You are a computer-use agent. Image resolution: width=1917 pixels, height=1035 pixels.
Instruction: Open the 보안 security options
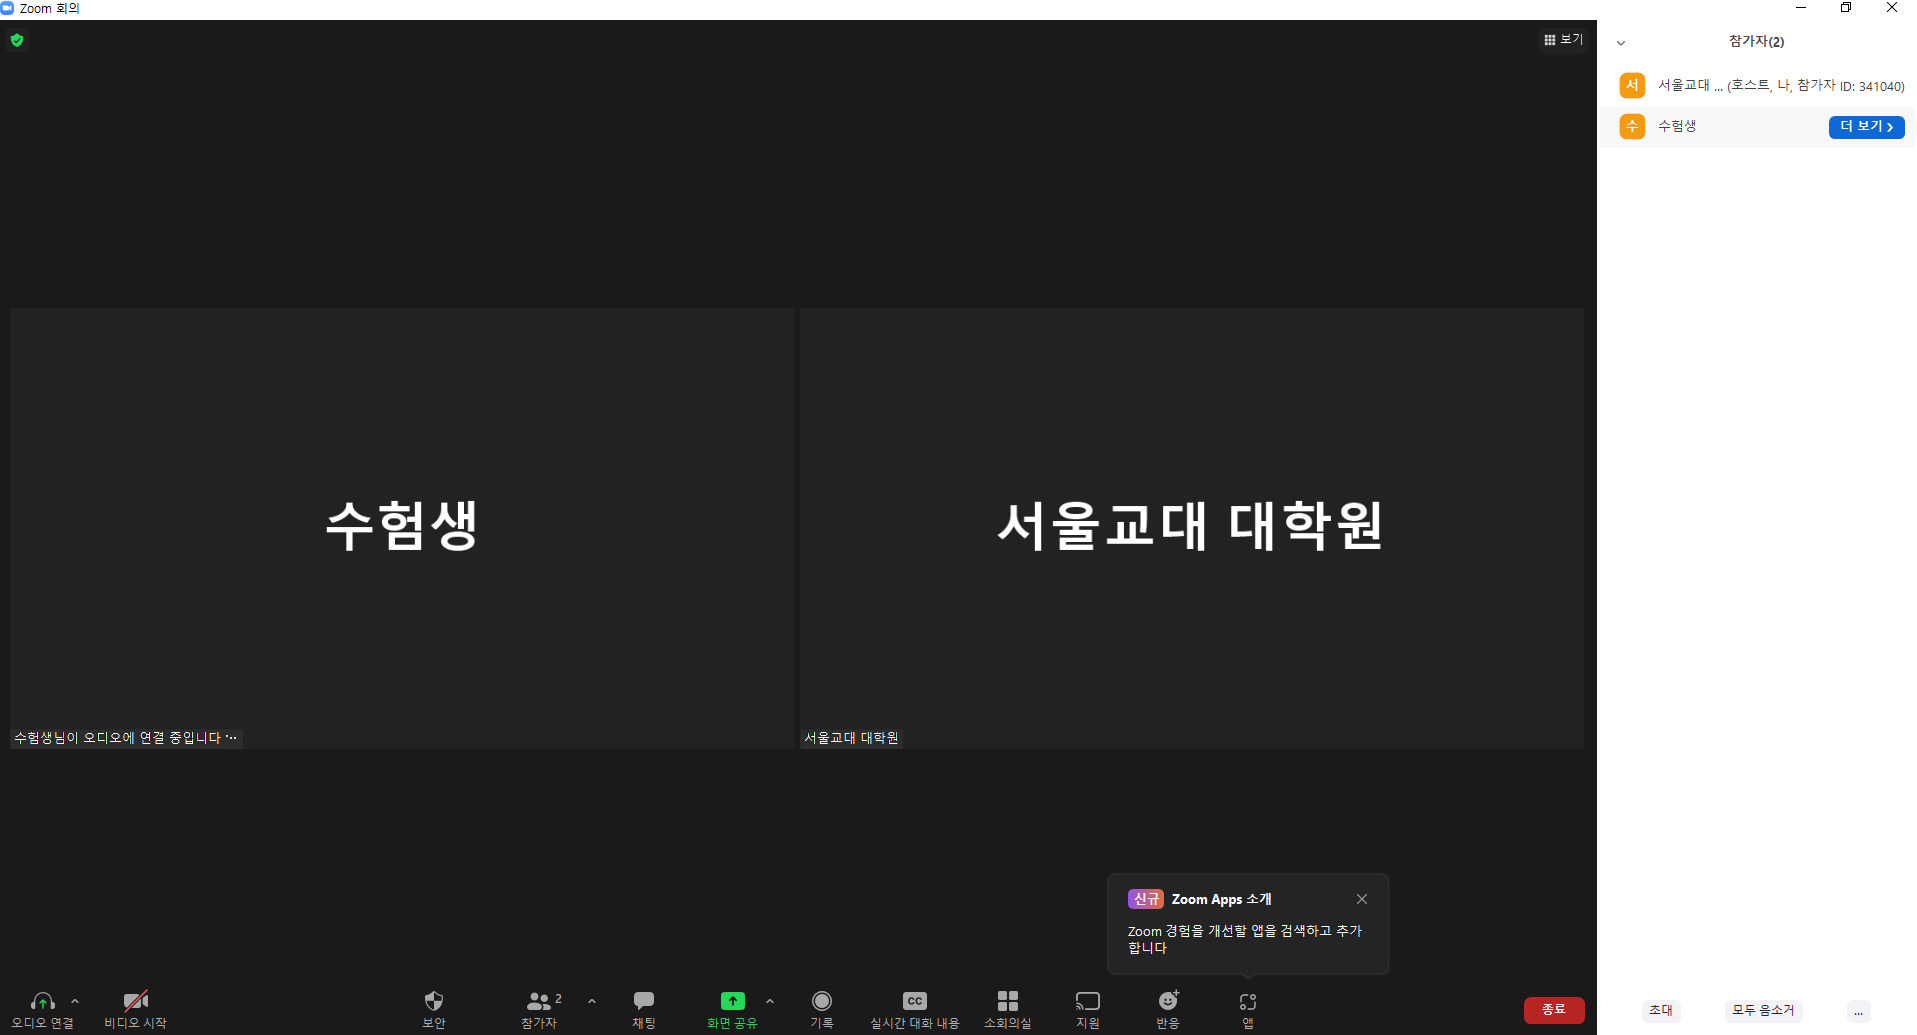pyautogui.click(x=433, y=1008)
